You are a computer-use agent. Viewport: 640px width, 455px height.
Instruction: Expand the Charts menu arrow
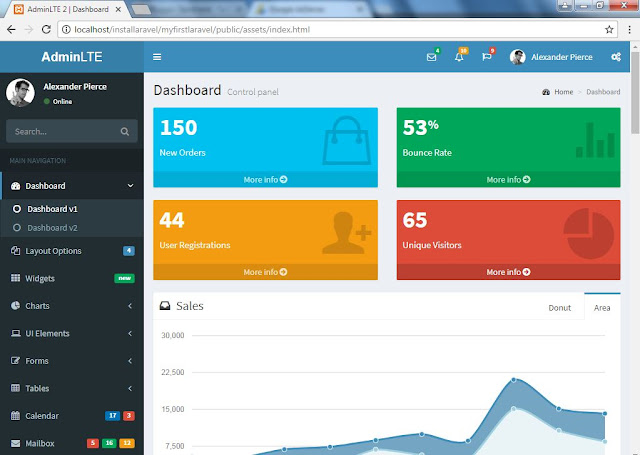(x=130, y=306)
